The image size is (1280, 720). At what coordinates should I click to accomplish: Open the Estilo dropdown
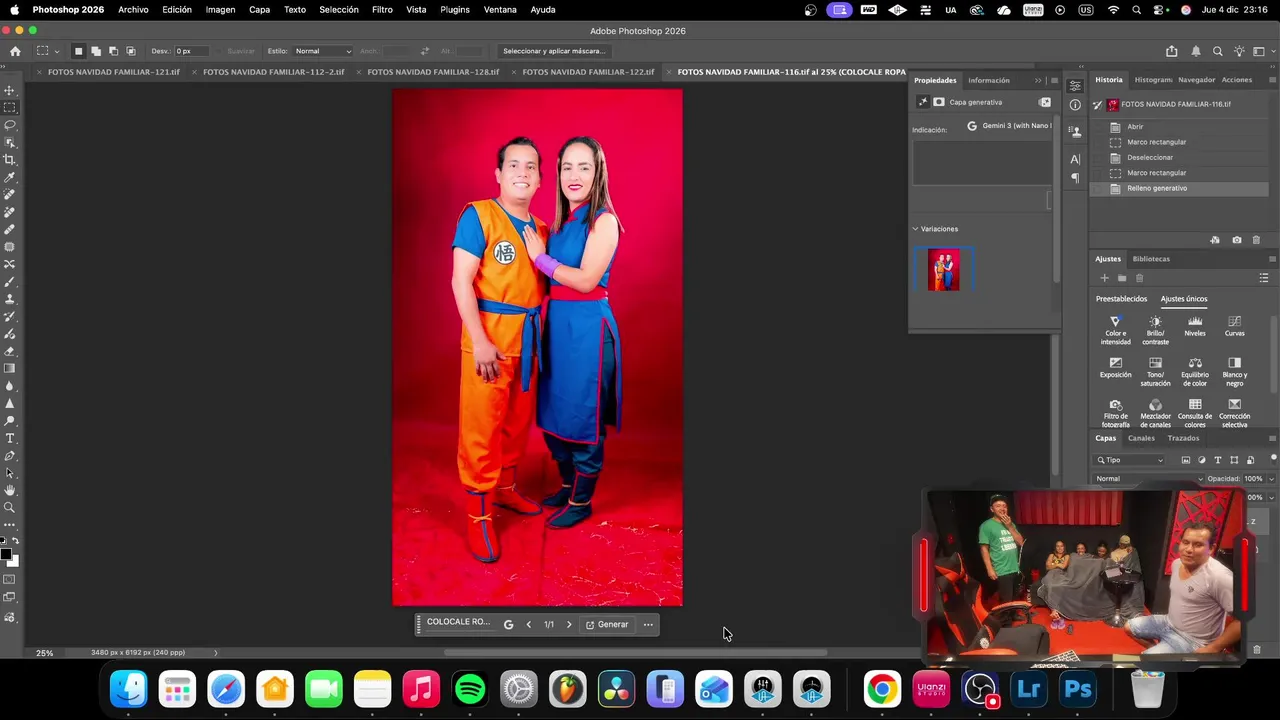point(322,51)
